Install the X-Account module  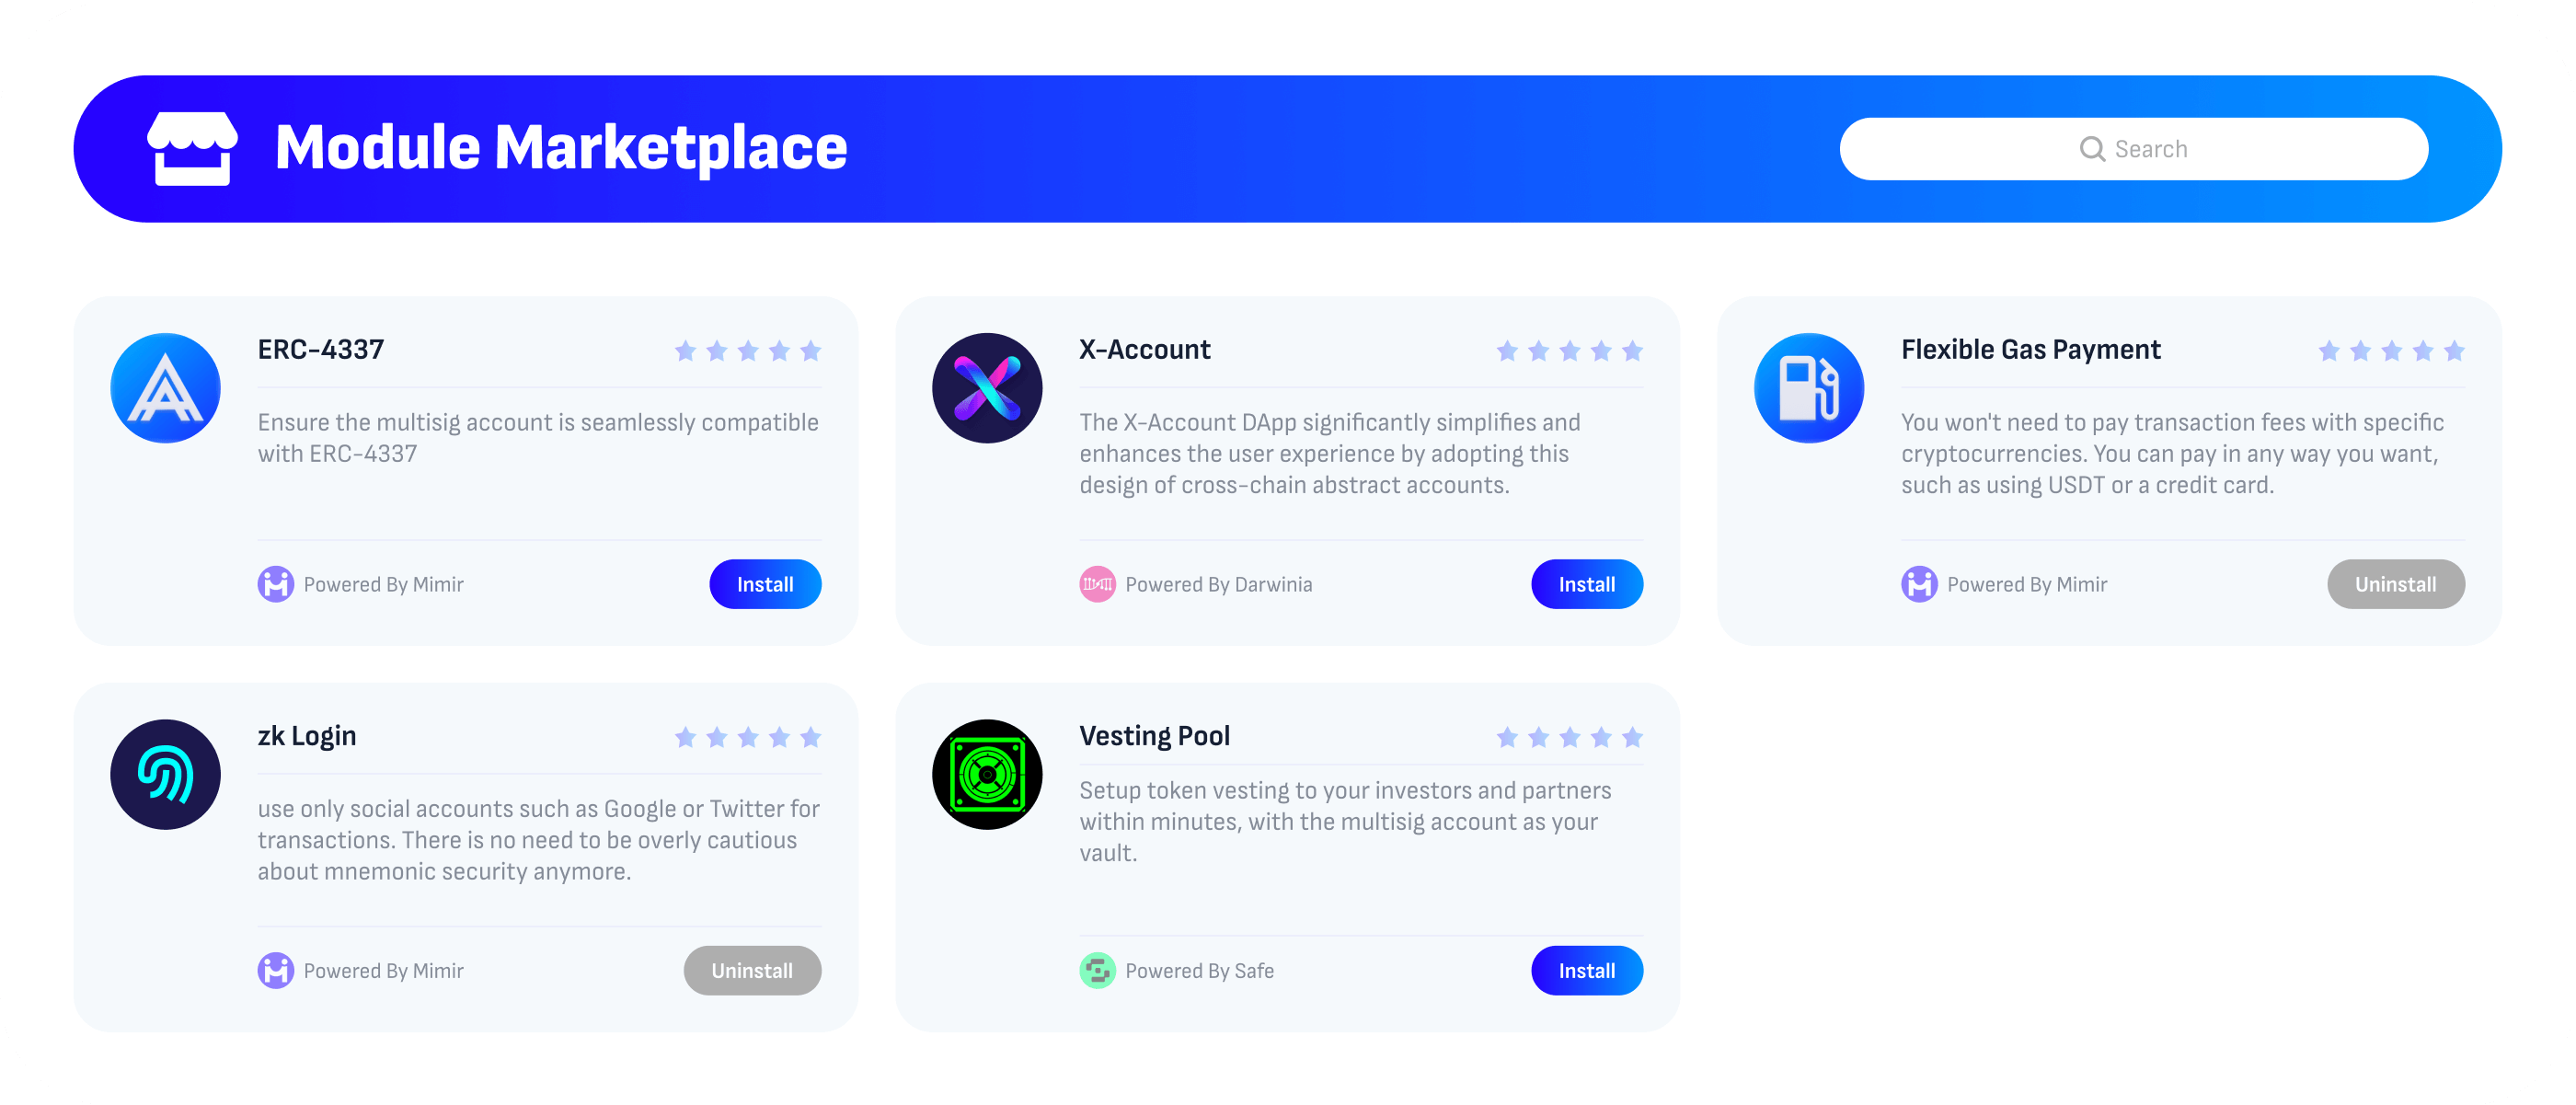click(1587, 584)
